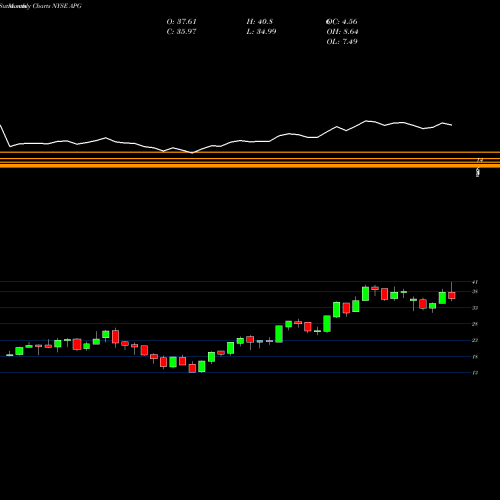Viewport: 500px width, 500px height.
Task: Click the price axis label 22
Action: (475, 340)
